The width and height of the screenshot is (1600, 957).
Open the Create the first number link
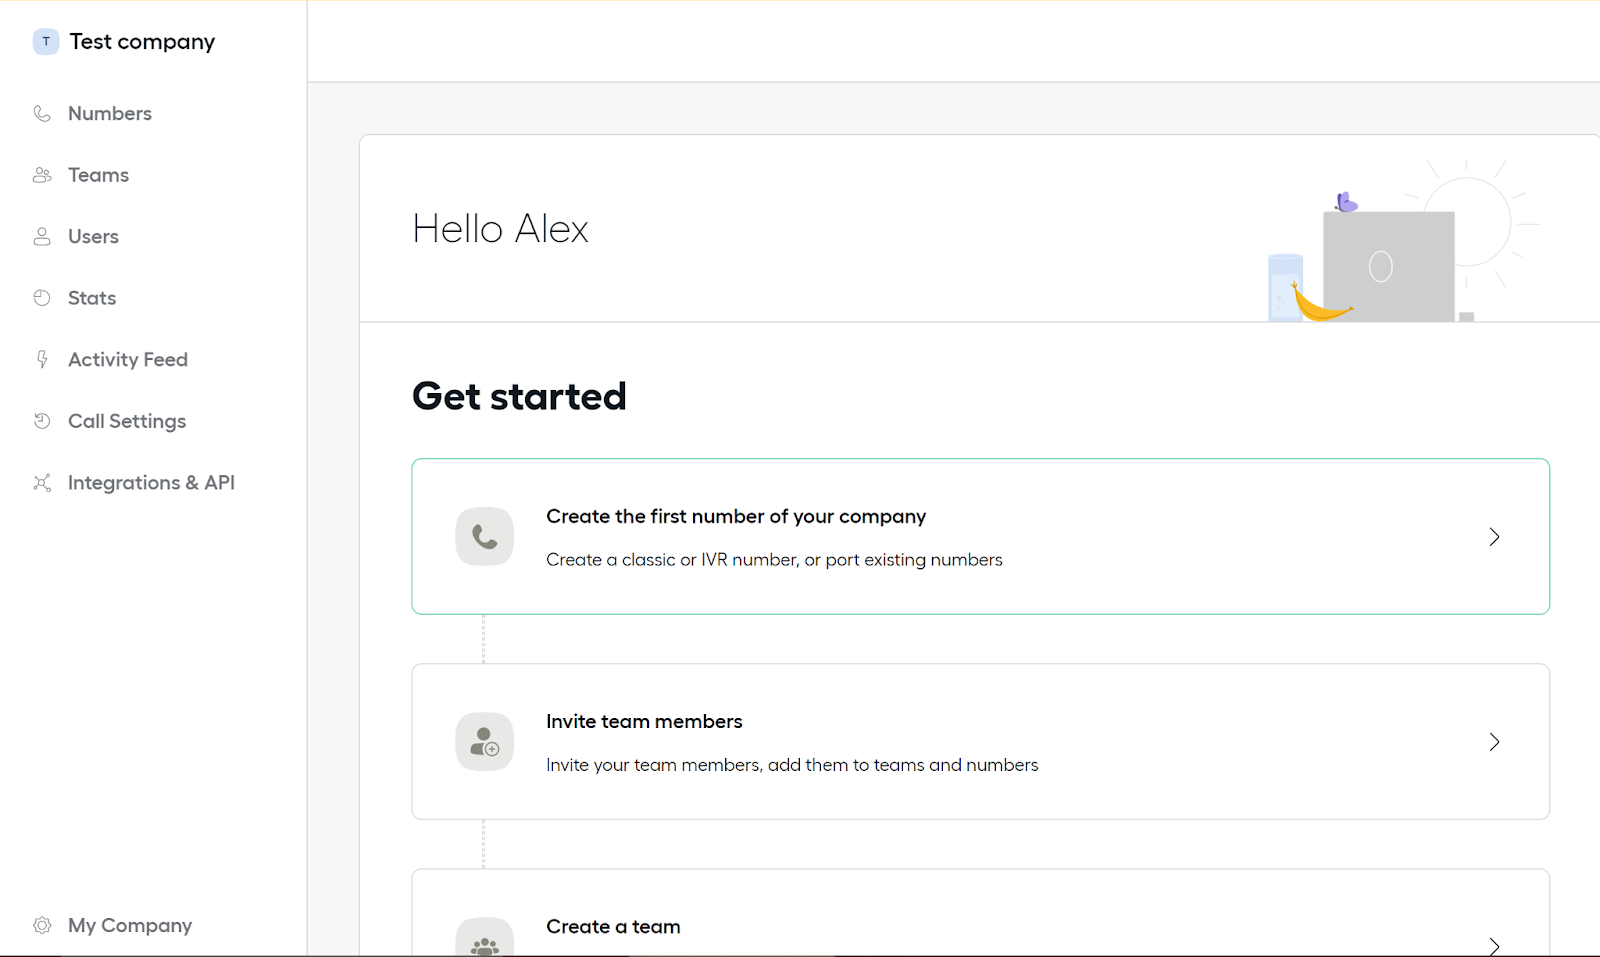point(736,517)
